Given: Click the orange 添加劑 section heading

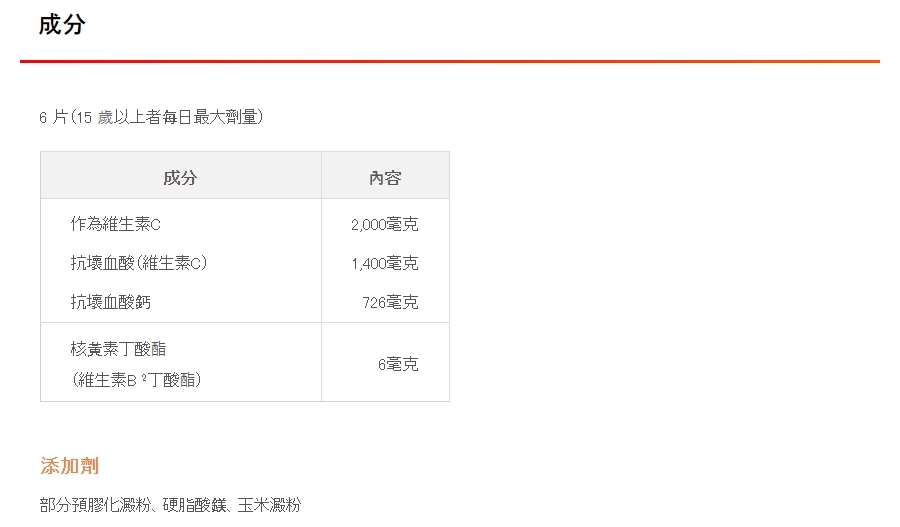Looking at the screenshot, I should tap(69, 466).
